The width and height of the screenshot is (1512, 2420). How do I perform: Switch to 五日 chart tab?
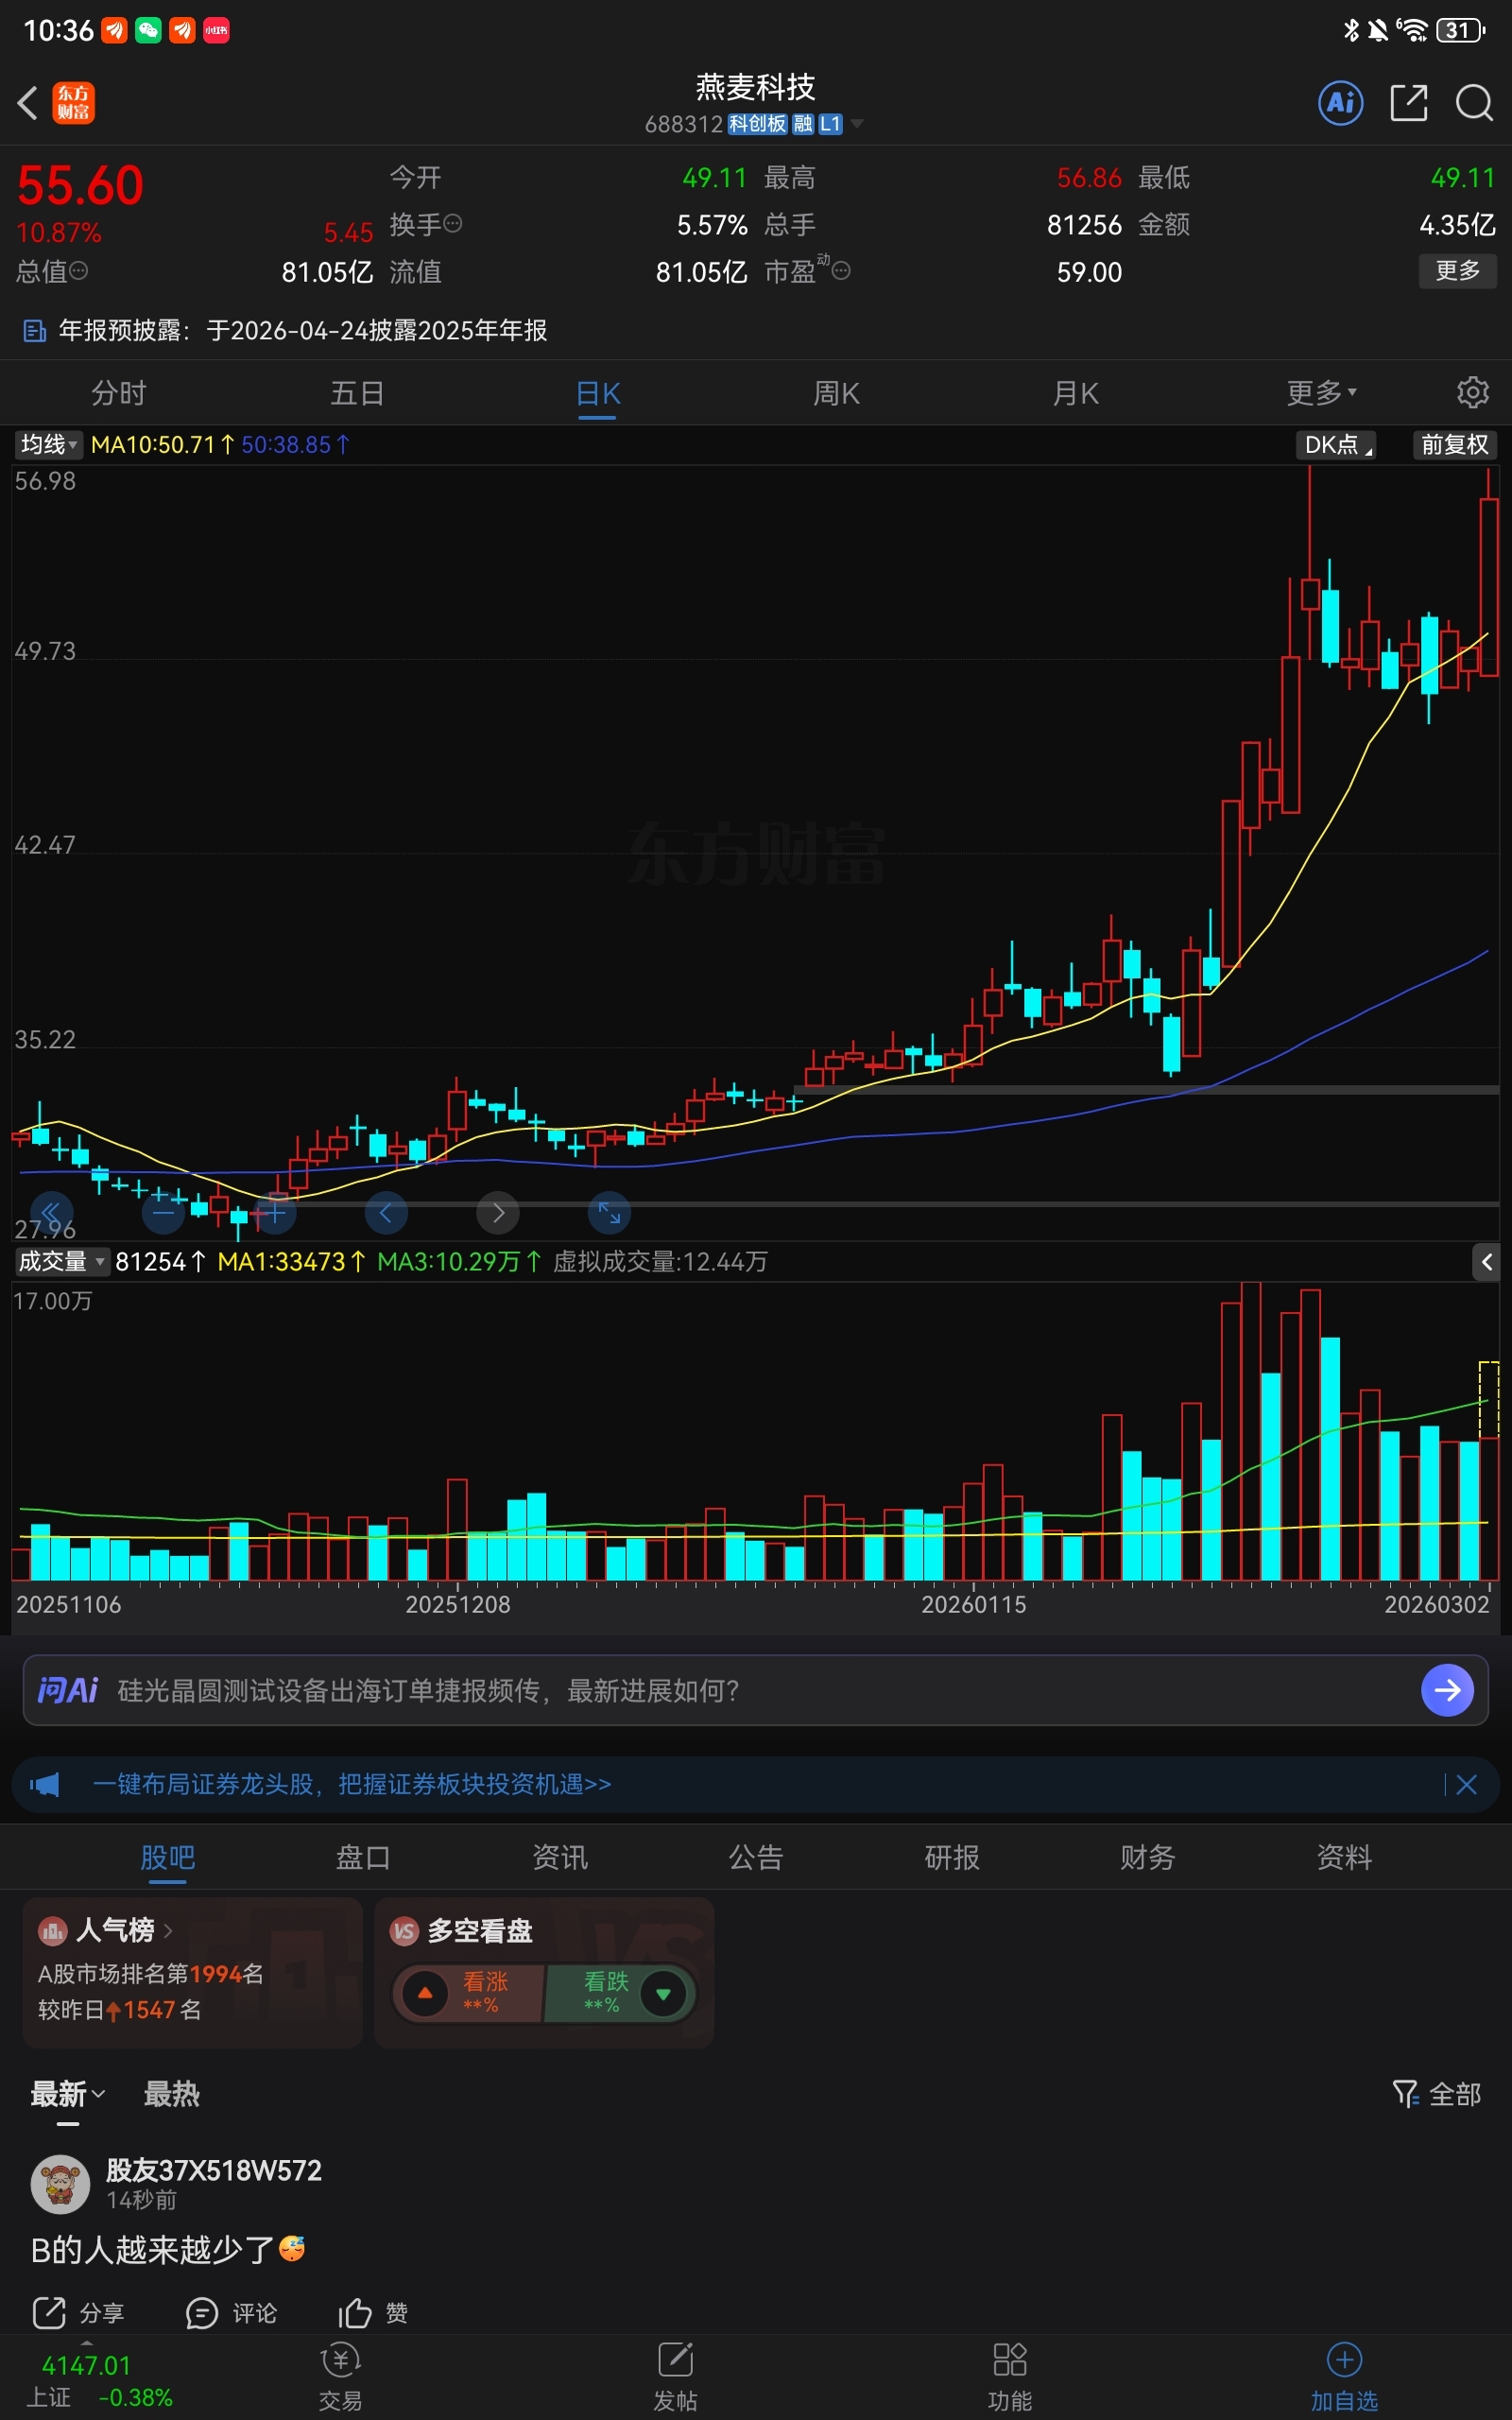click(357, 393)
